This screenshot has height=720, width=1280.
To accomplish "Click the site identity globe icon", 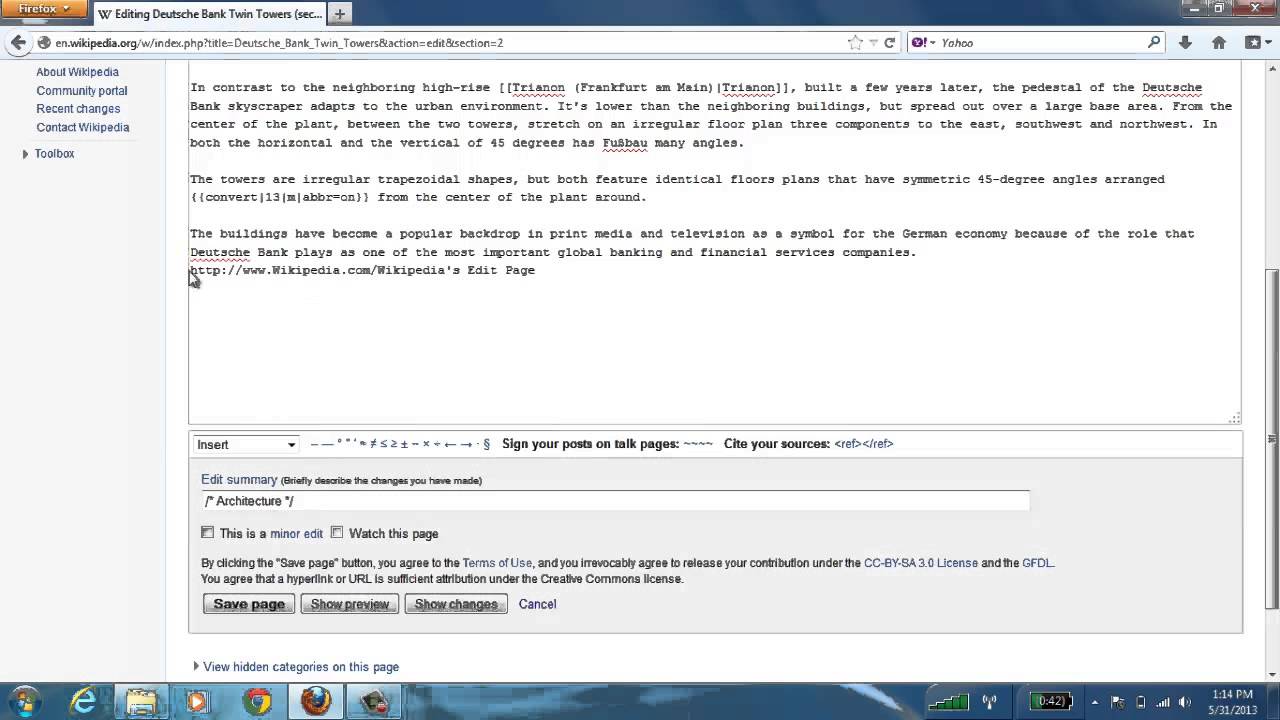I will tap(44, 43).
